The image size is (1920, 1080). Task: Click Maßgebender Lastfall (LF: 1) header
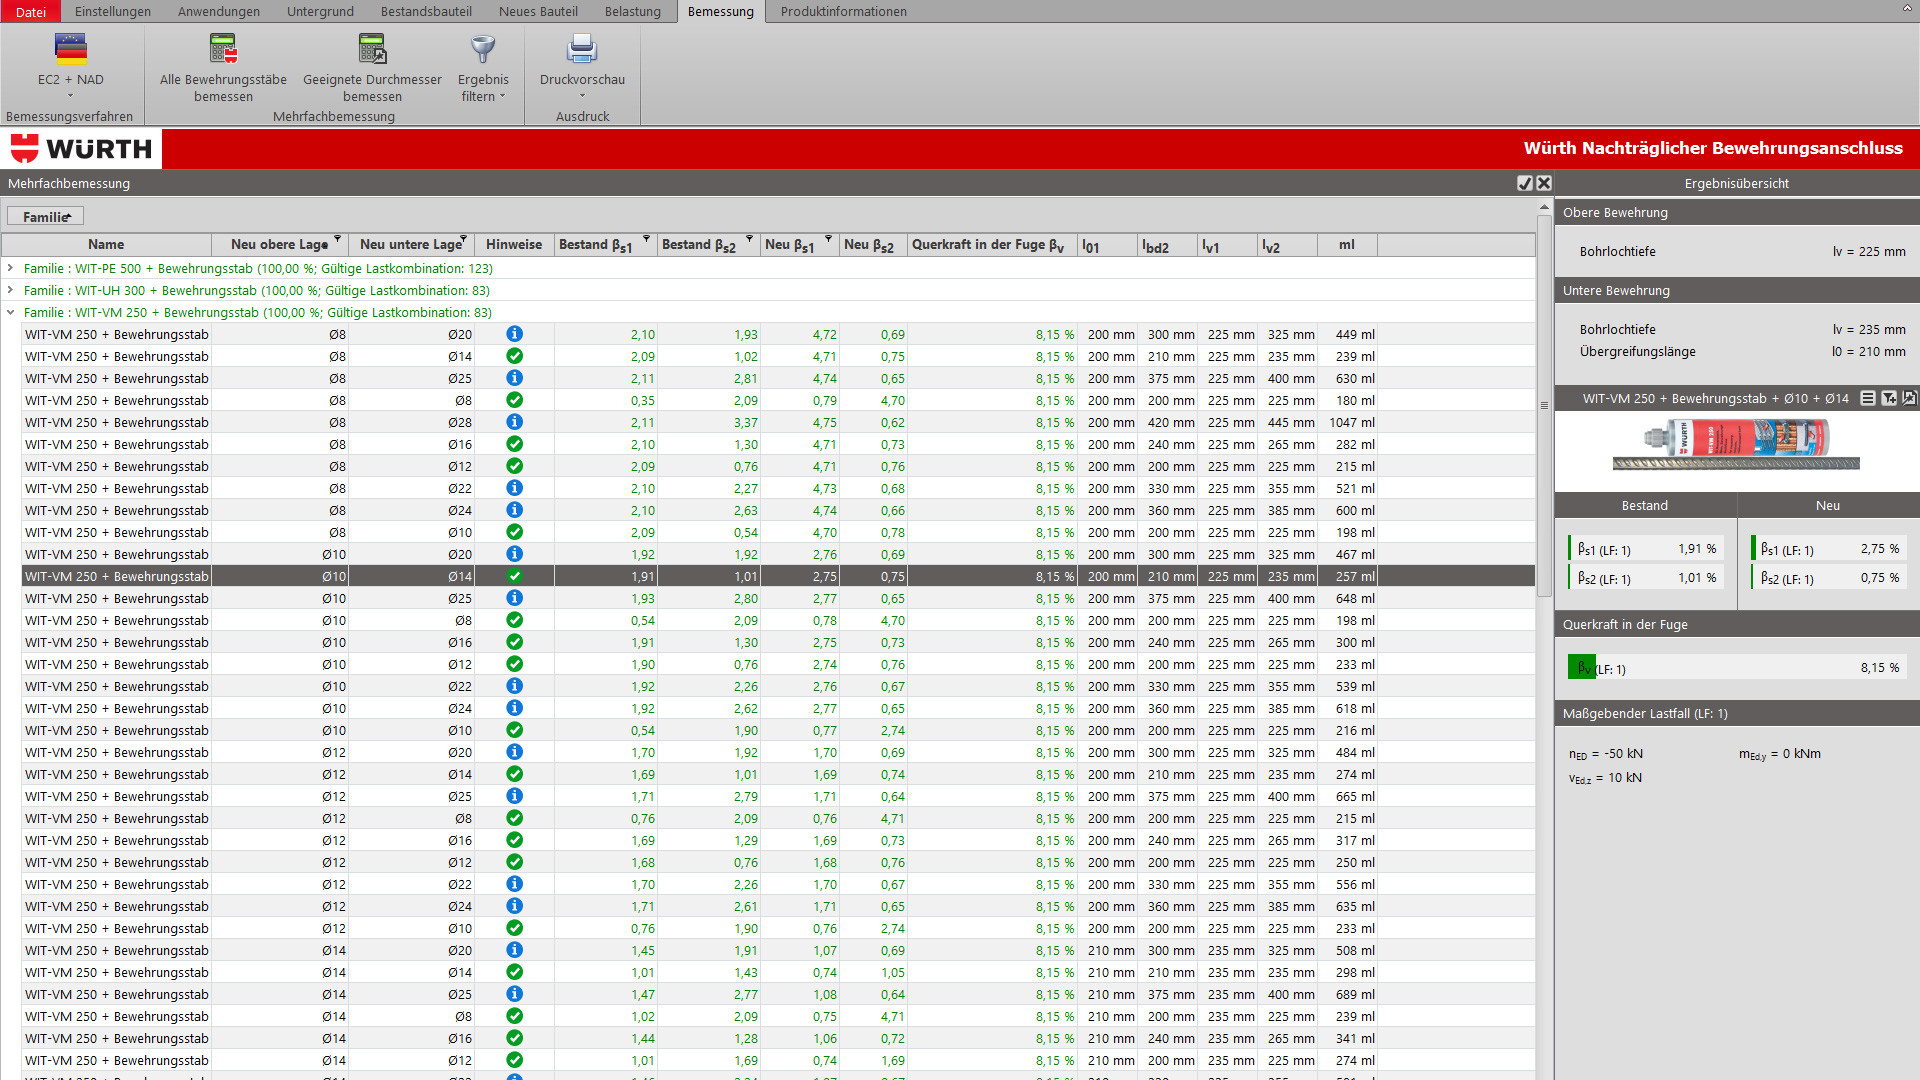pyautogui.click(x=1737, y=713)
